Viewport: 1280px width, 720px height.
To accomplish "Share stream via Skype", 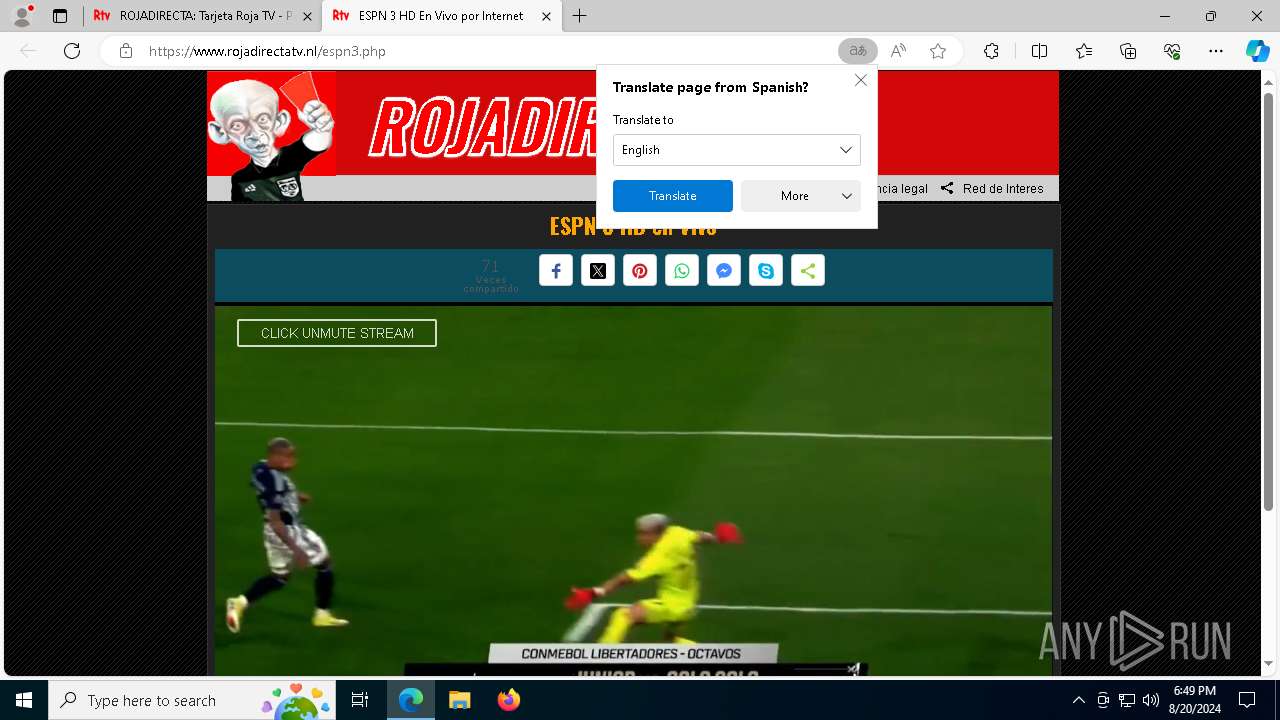I will pos(766,271).
